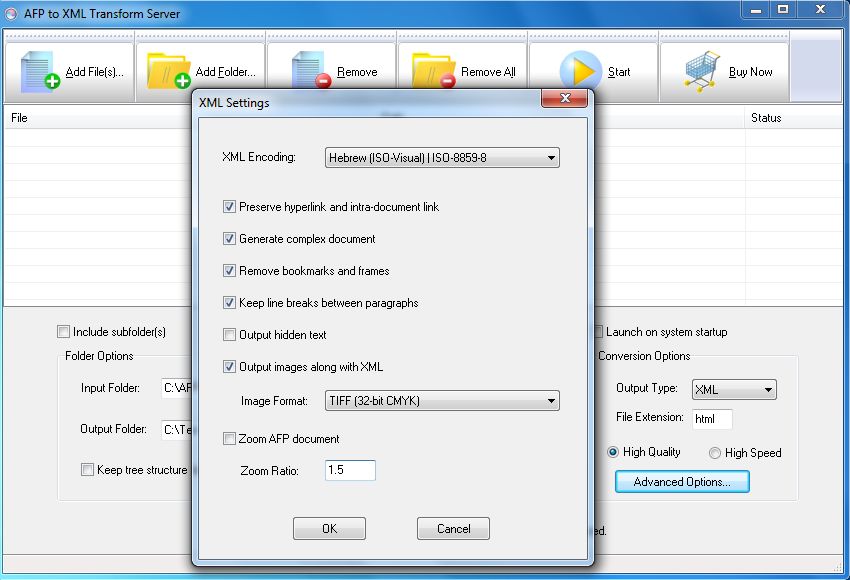Click the Add Folder toolbar icon
The height and width of the screenshot is (580, 850).
point(169,70)
